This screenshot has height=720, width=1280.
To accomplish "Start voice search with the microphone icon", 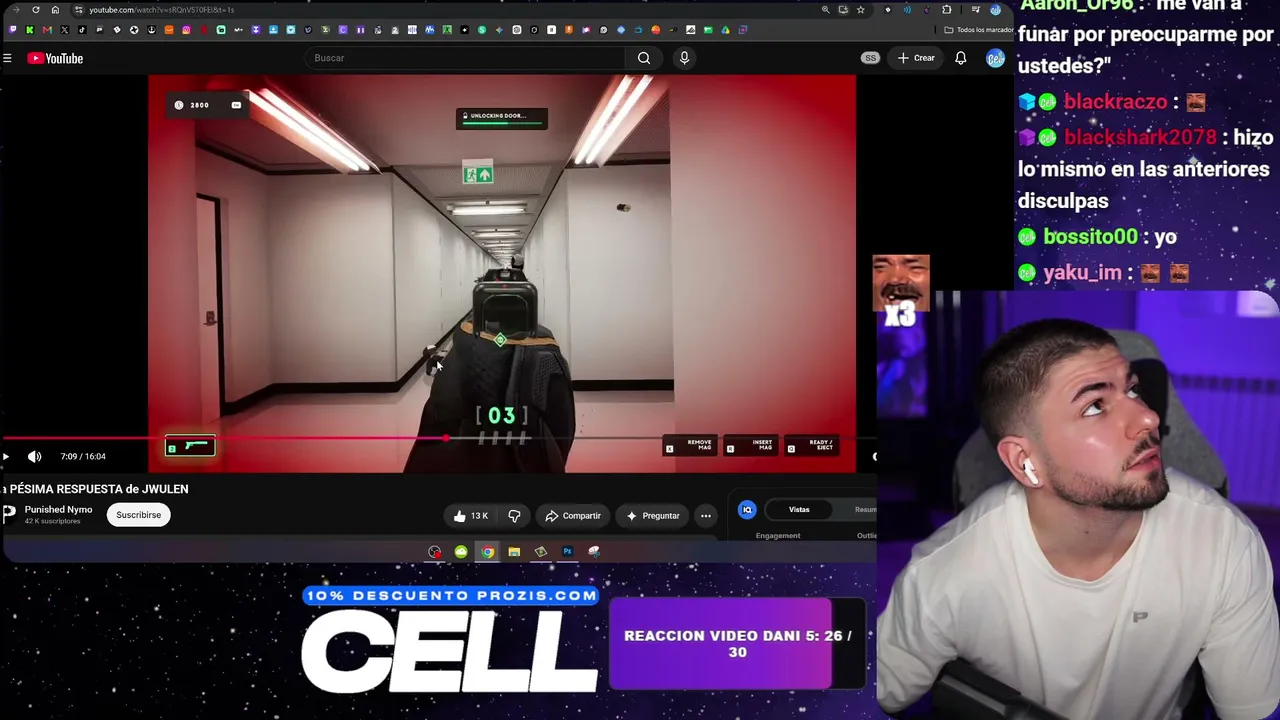I will pos(684,58).
